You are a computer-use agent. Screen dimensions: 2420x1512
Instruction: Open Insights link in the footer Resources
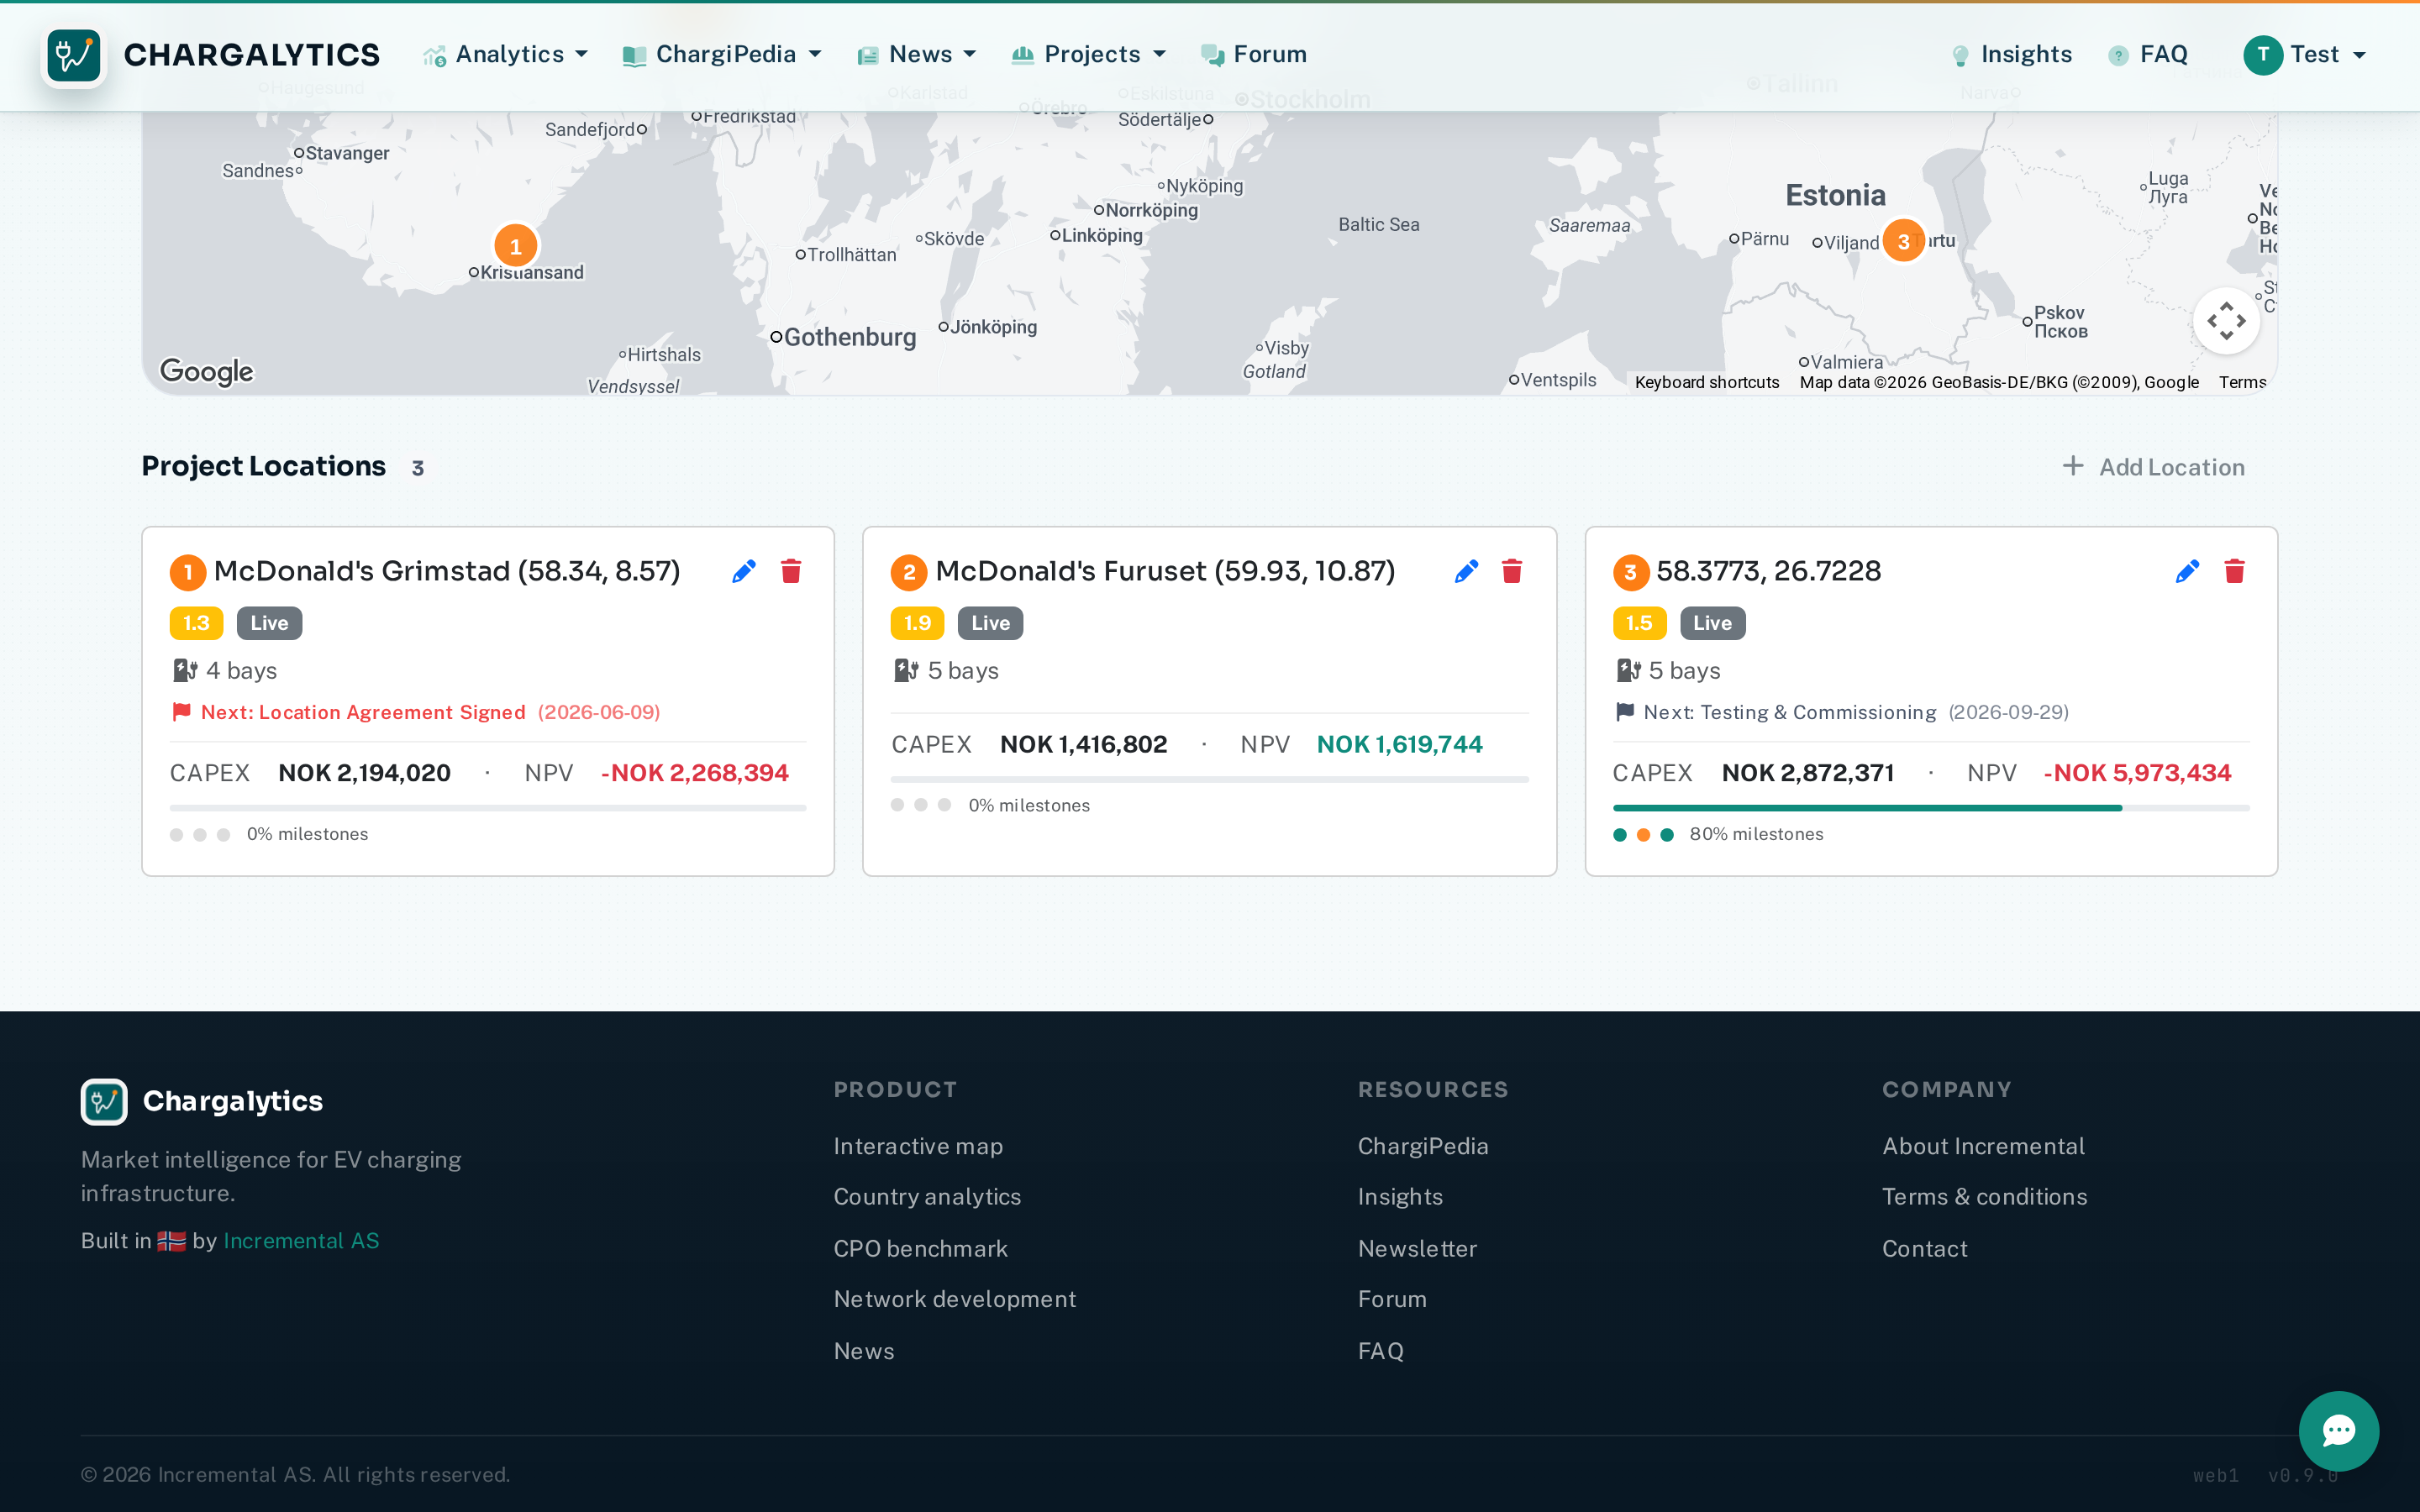pyautogui.click(x=1400, y=1197)
